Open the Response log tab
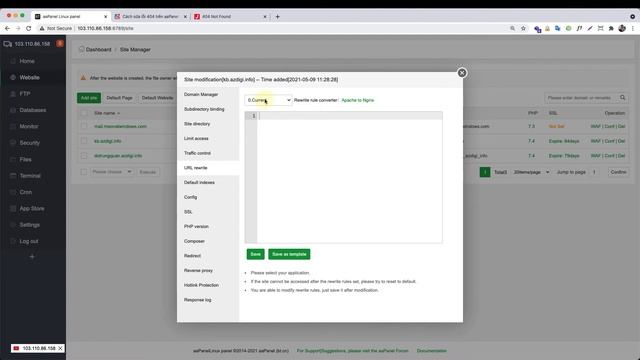This screenshot has height=360, width=640. (x=198, y=300)
